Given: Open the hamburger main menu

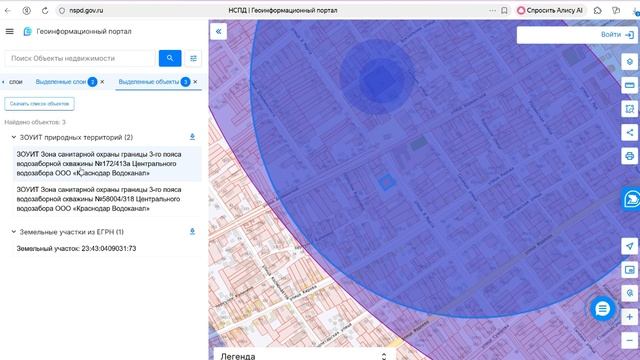Looking at the screenshot, I should point(9,31).
